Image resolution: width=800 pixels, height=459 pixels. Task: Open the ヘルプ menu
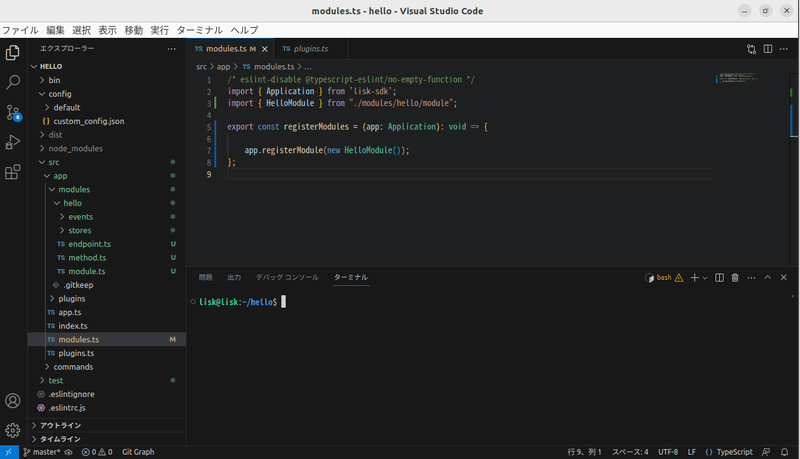tap(244, 30)
